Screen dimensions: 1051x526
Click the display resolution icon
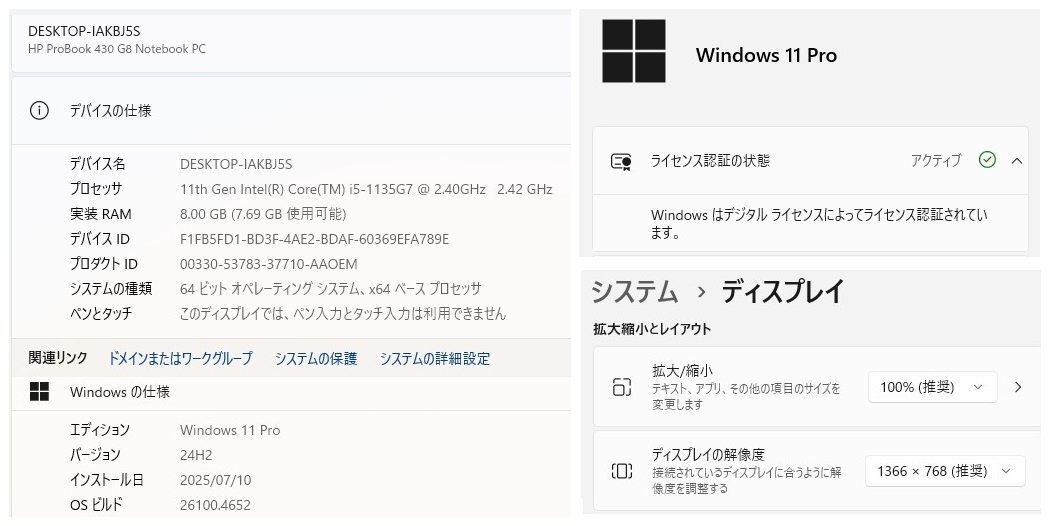621,471
